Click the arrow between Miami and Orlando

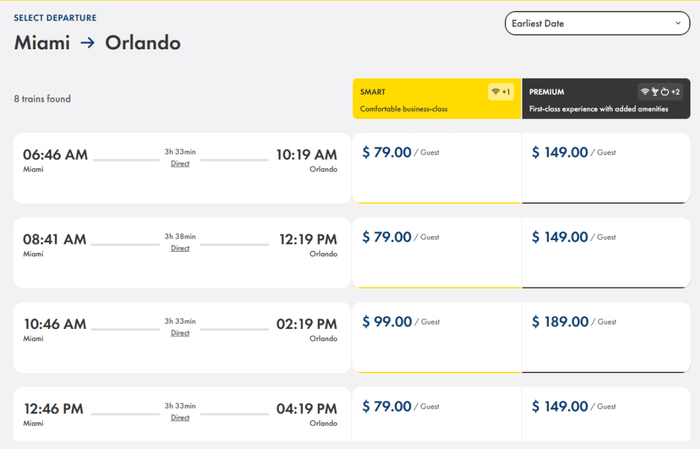(x=88, y=43)
